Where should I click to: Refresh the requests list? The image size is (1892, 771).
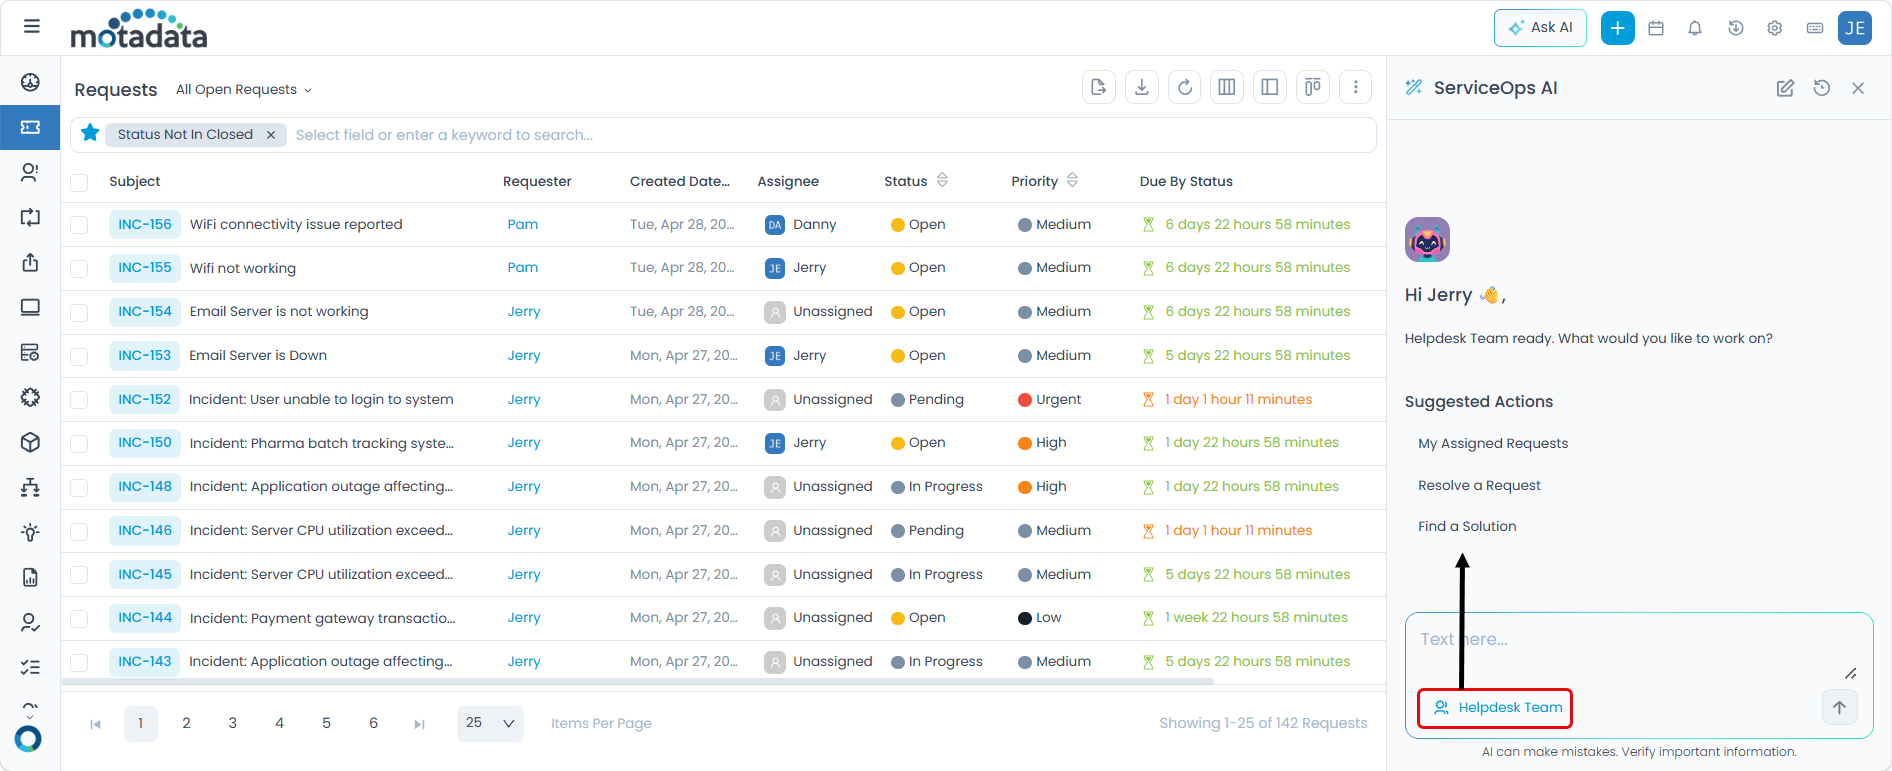click(x=1184, y=87)
